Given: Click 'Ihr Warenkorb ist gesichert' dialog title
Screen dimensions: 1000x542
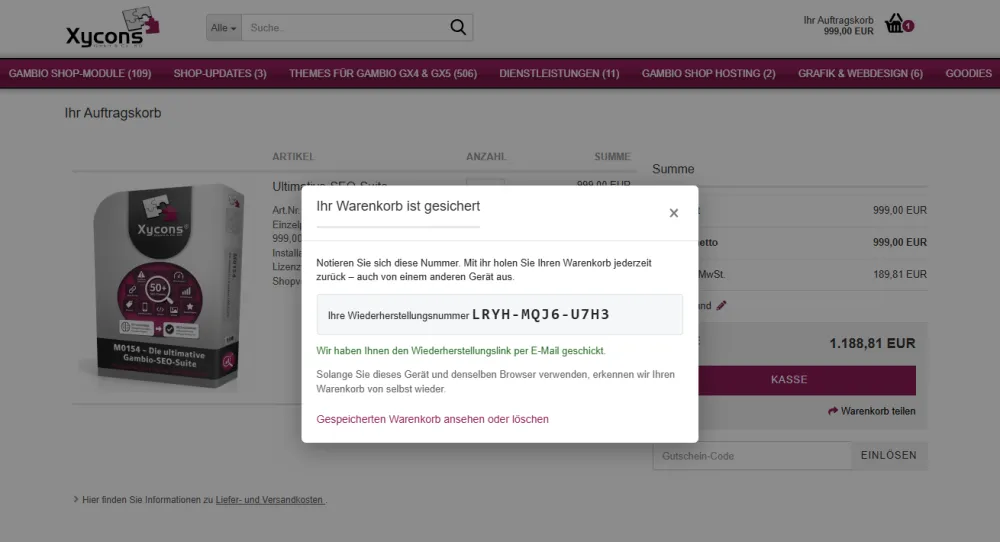Looking at the screenshot, I should [x=398, y=206].
